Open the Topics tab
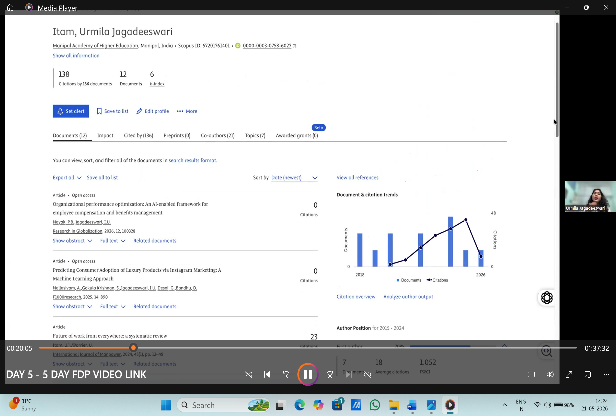Screen dimensions: 616x416 click(255, 135)
